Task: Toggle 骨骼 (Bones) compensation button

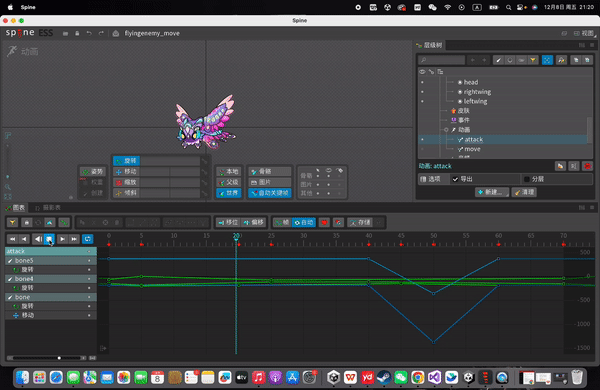Action: (270, 171)
